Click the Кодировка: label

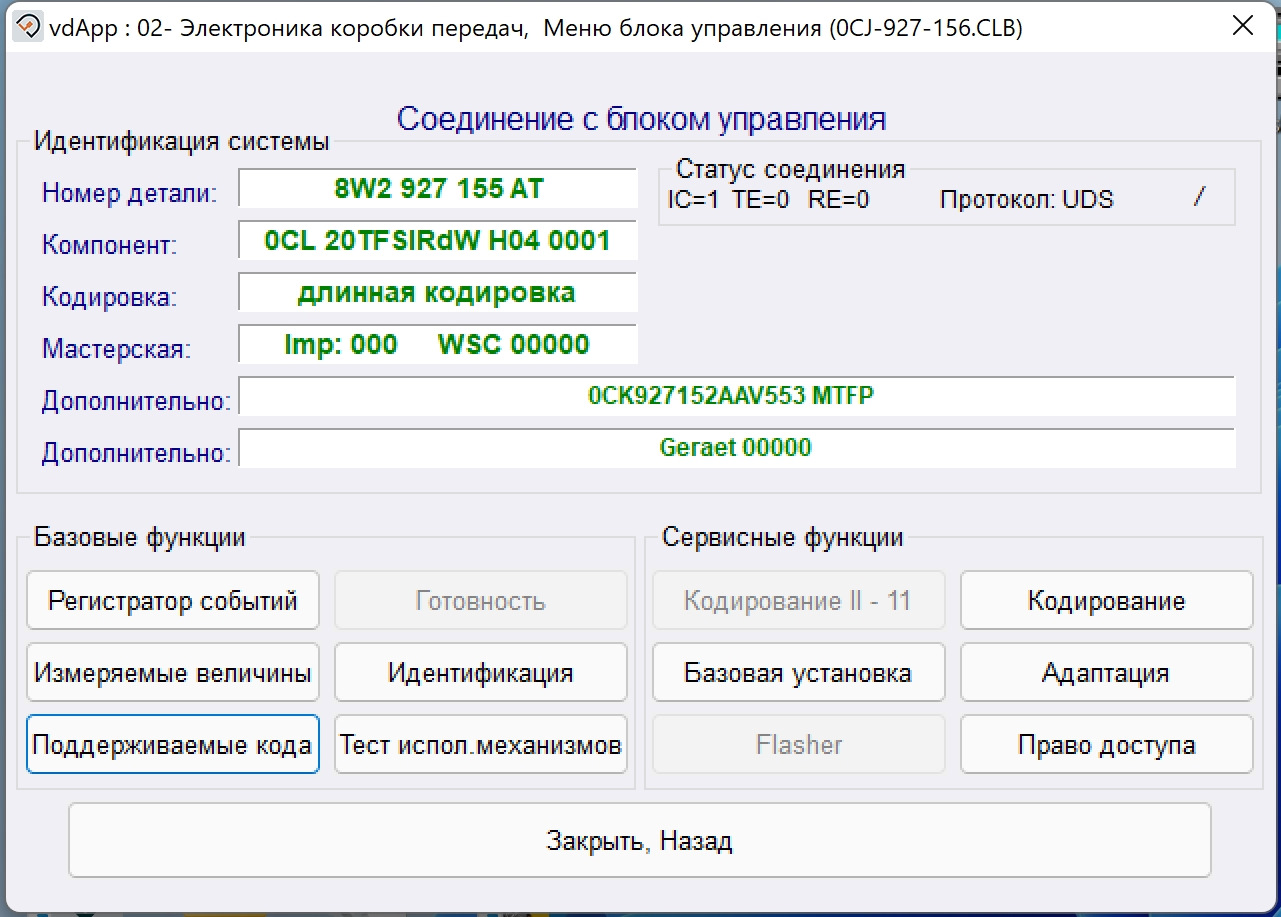click(109, 297)
